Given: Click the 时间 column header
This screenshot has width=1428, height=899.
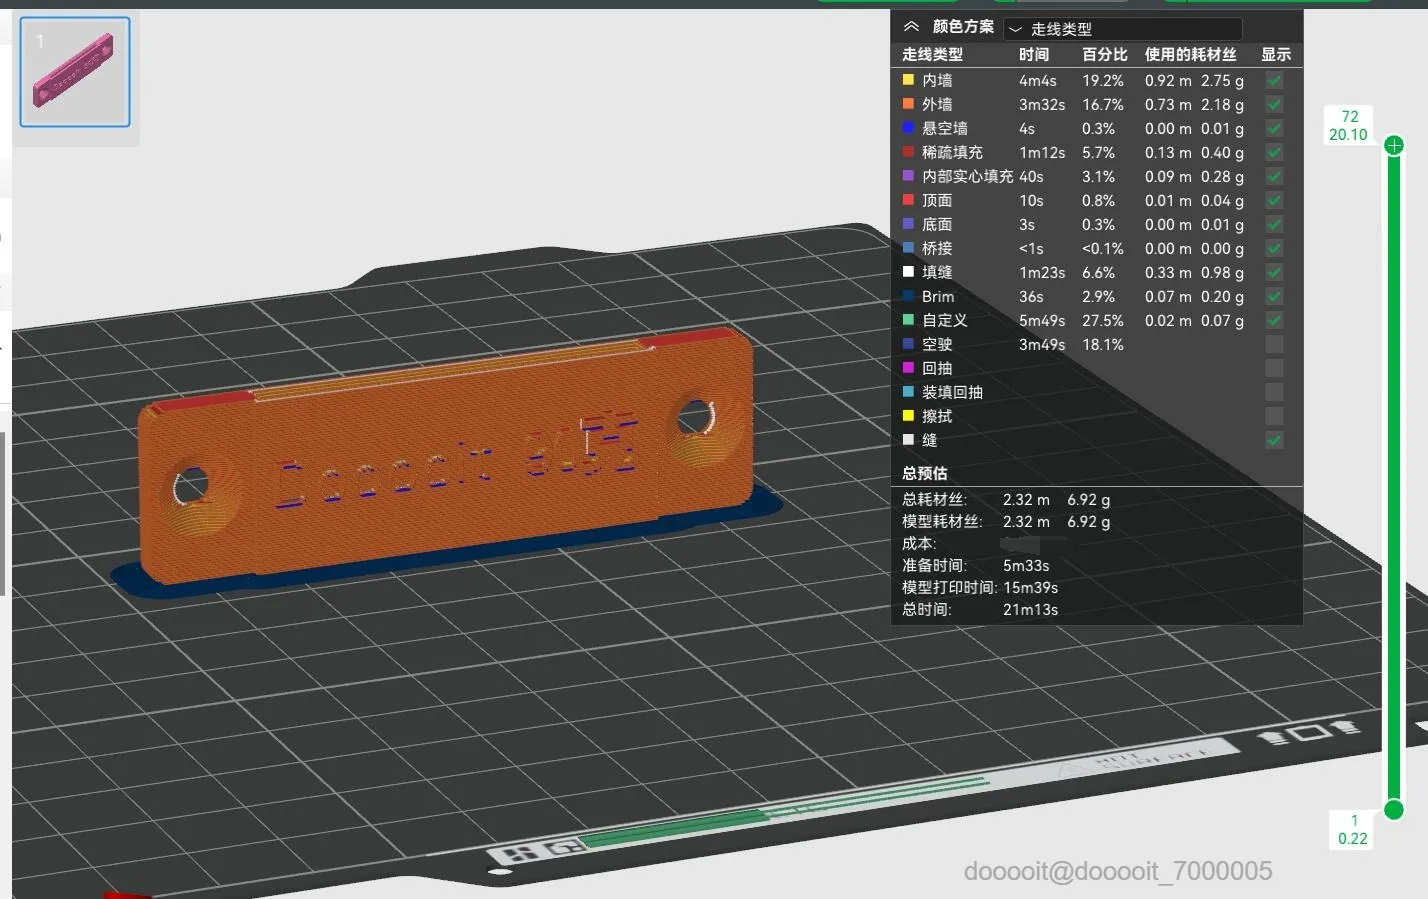Looking at the screenshot, I should 1034,54.
